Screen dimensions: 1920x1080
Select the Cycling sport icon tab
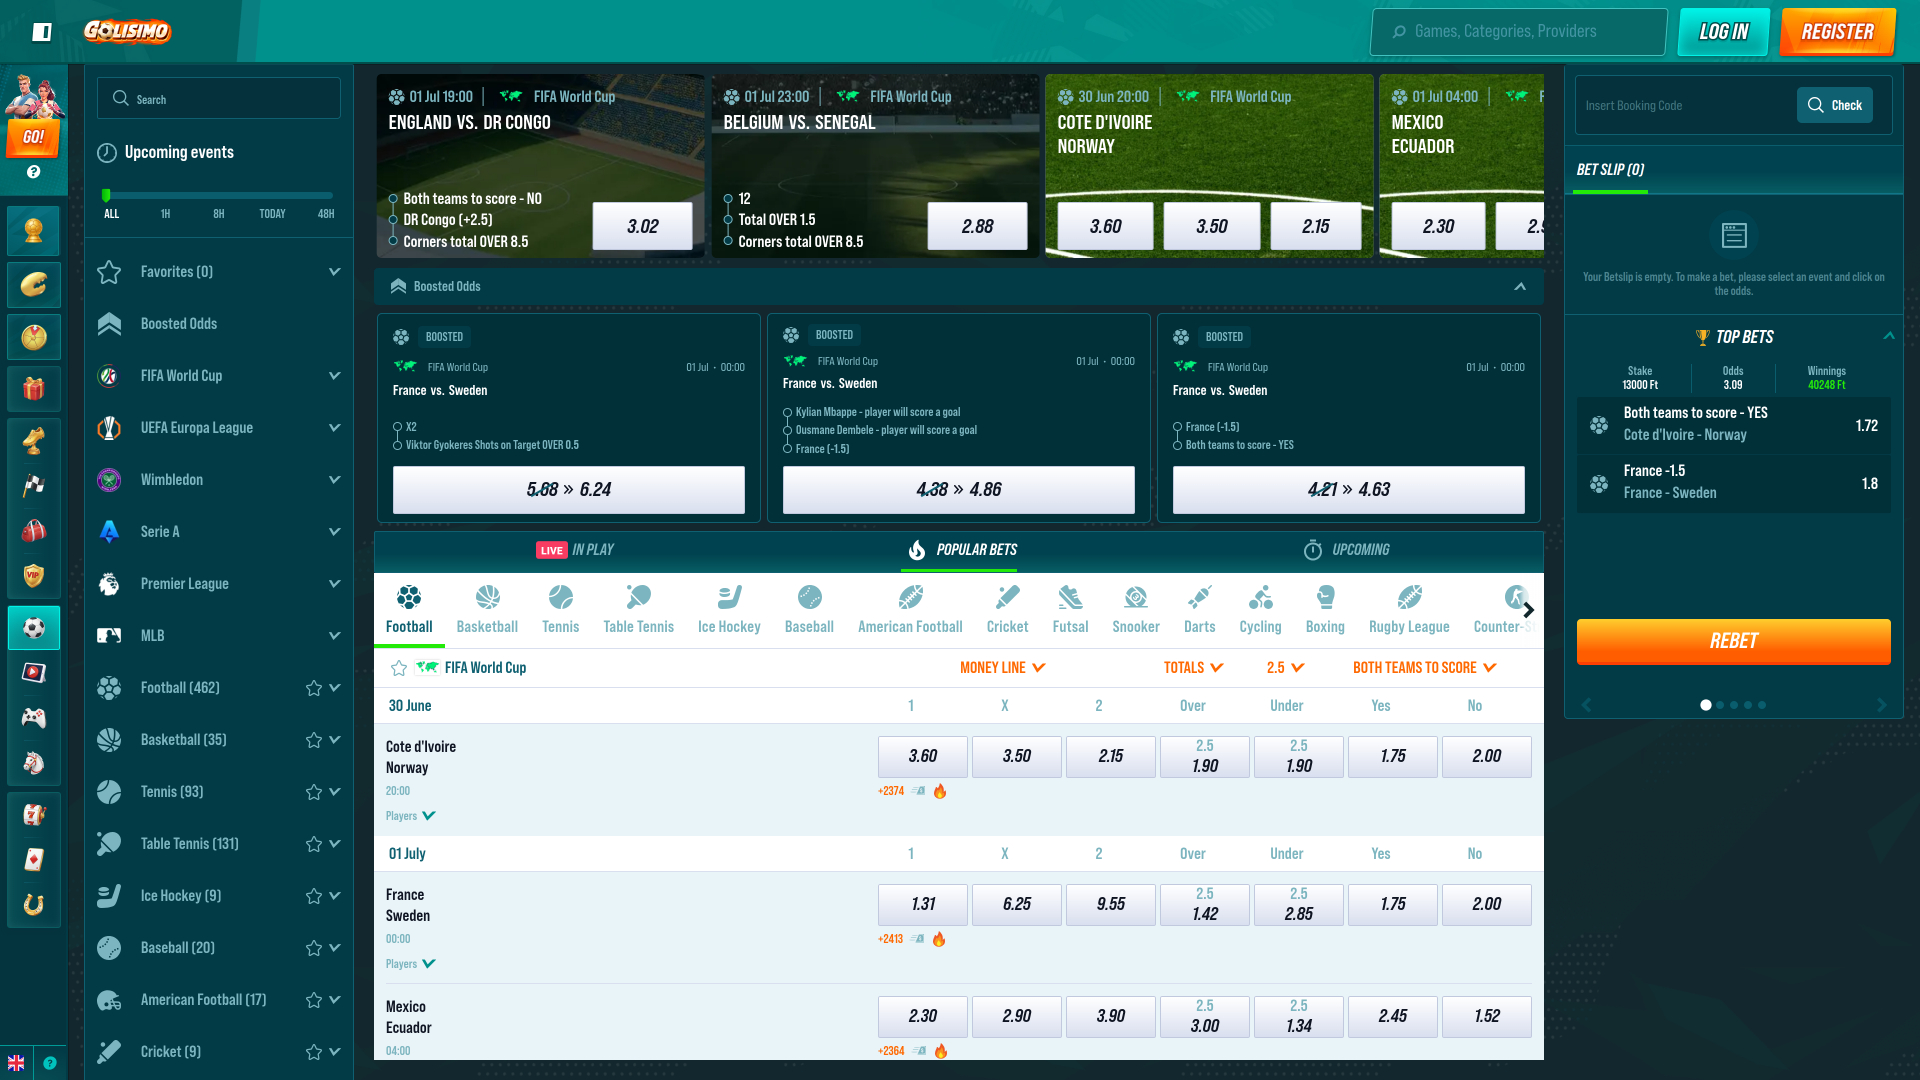click(1260, 610)
